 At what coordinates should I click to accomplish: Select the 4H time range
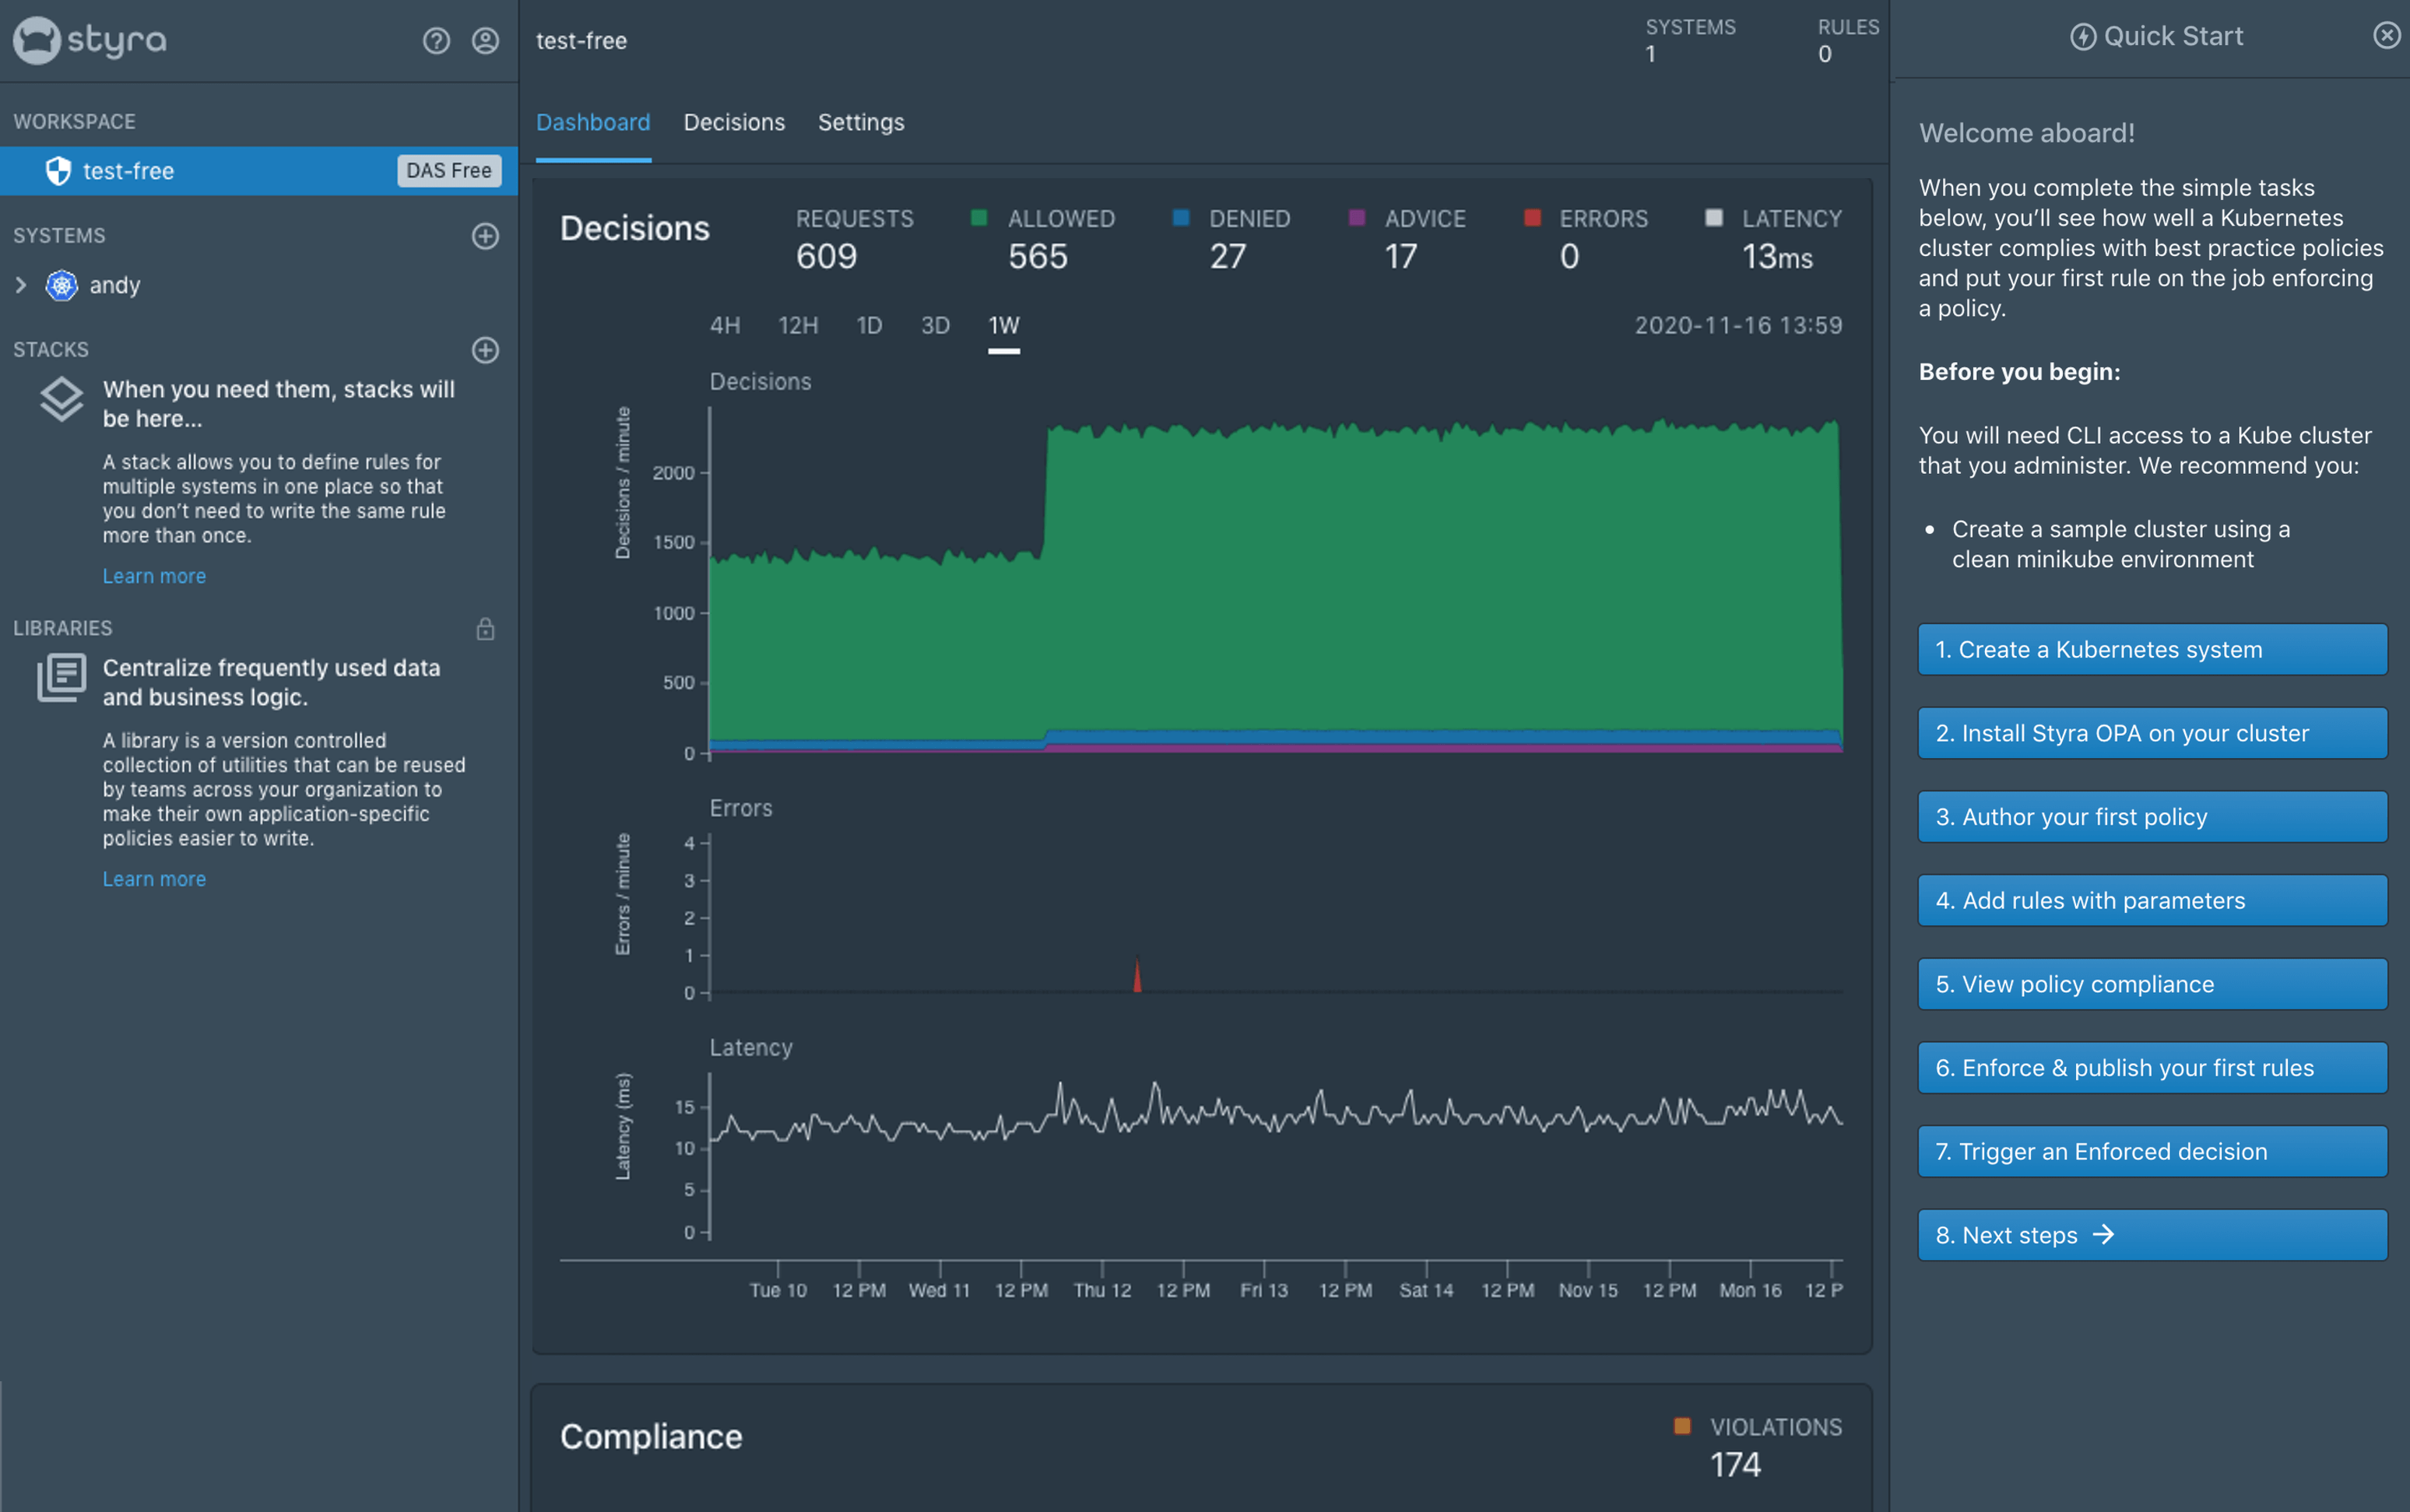725,325
